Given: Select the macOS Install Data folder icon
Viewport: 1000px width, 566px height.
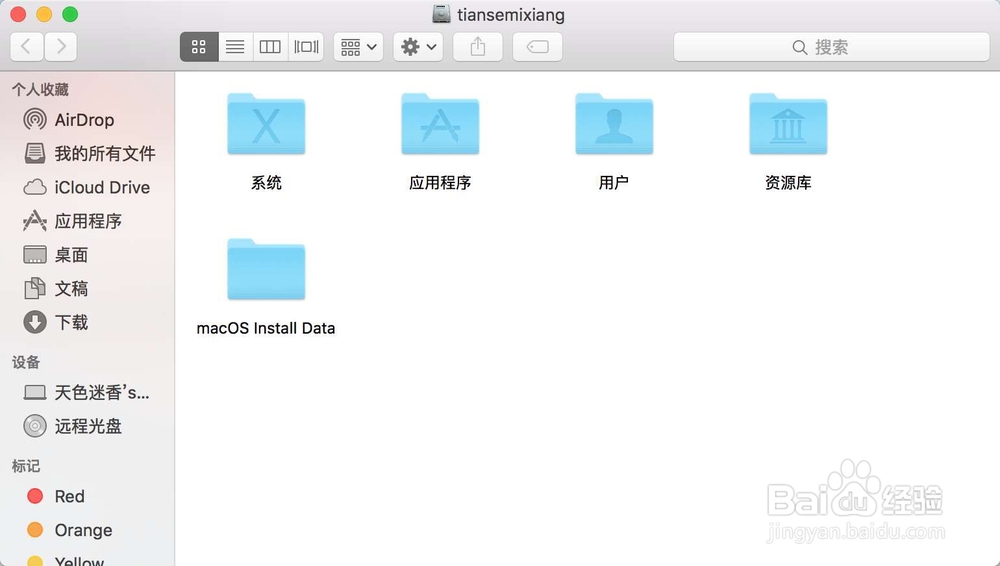Looking at the screenshot, I should [266, 269].
